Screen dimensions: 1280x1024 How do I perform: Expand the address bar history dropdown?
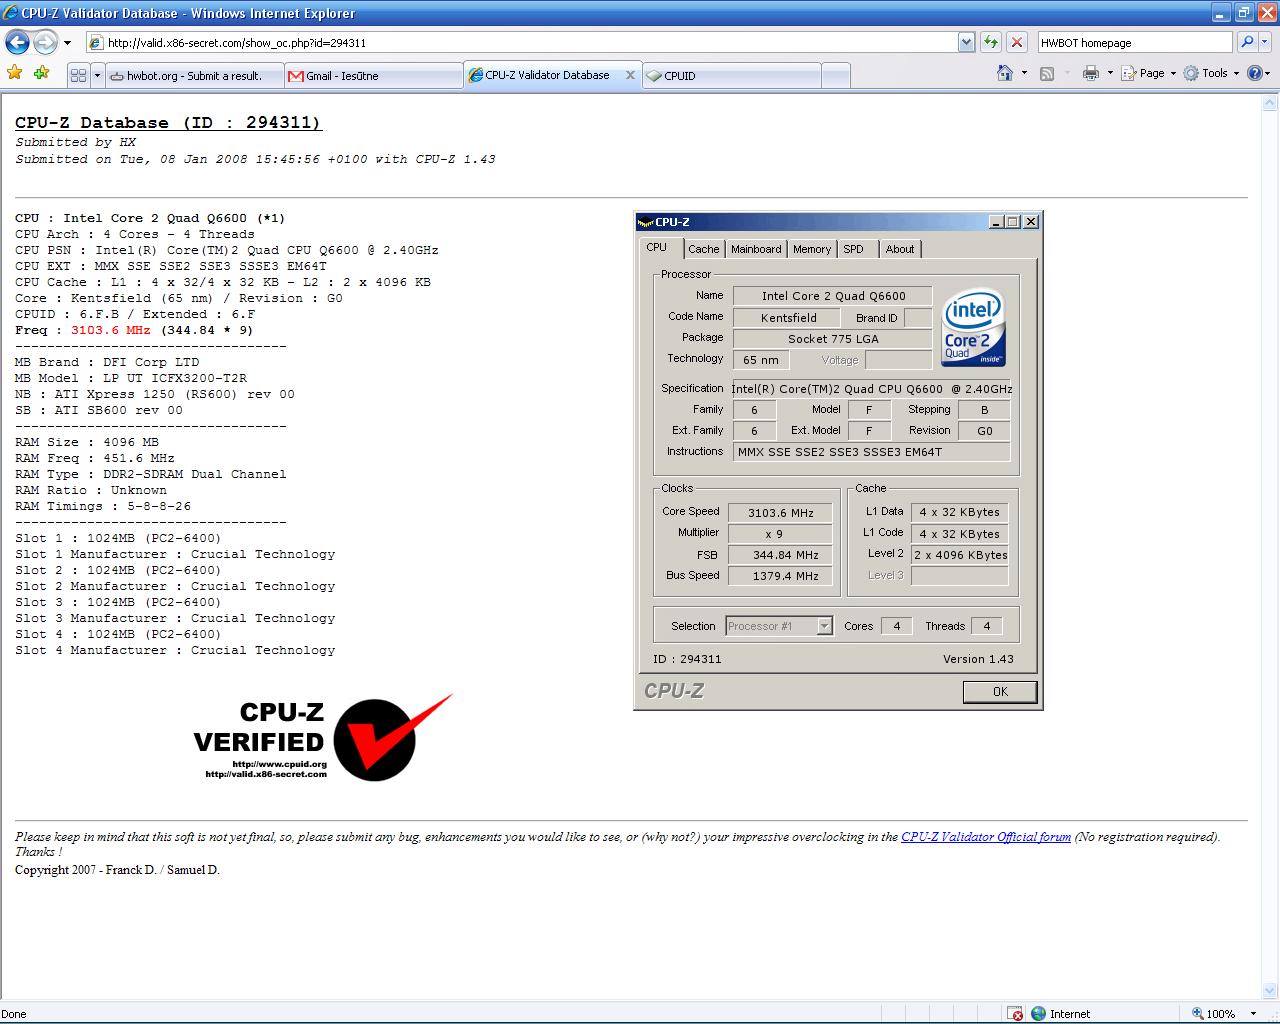[966, 42]
